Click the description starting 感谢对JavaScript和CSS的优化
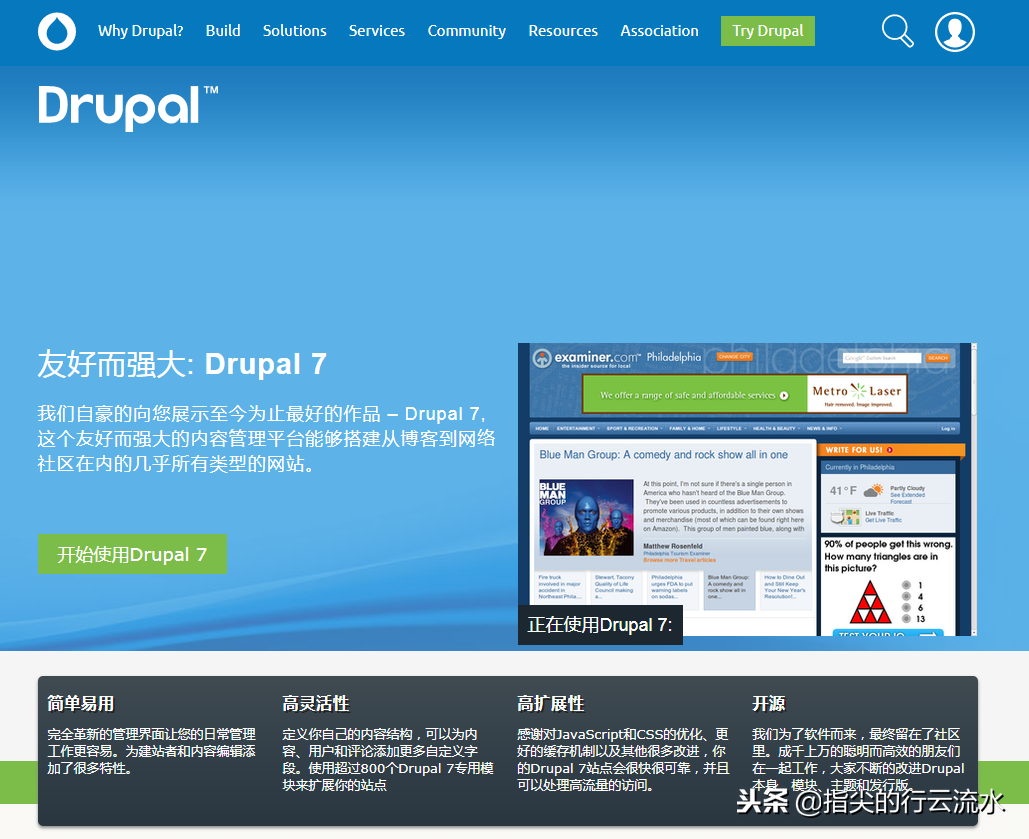 (623, 760)
